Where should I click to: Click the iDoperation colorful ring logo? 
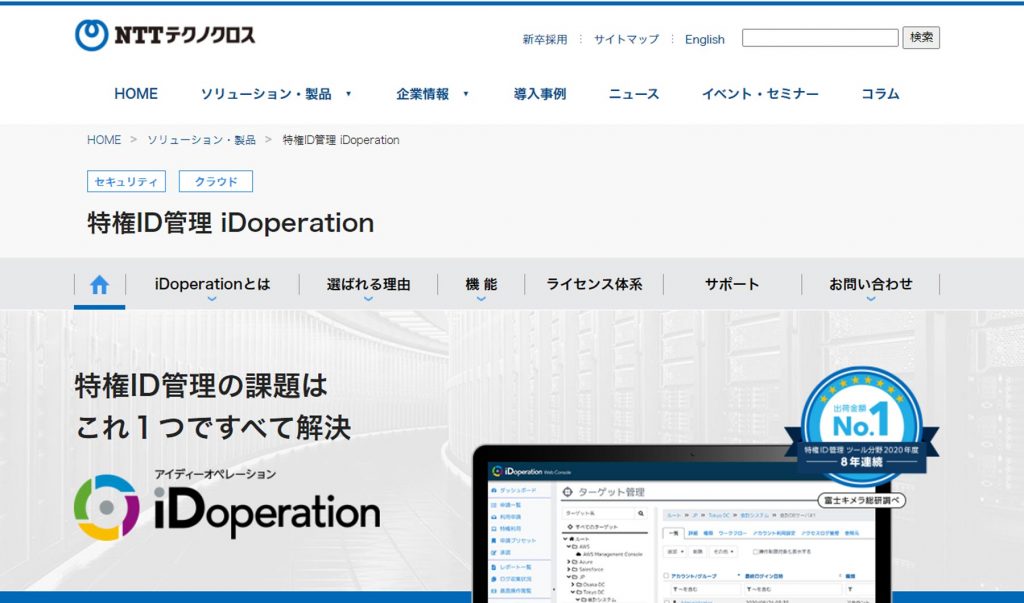tap(107, 507)
